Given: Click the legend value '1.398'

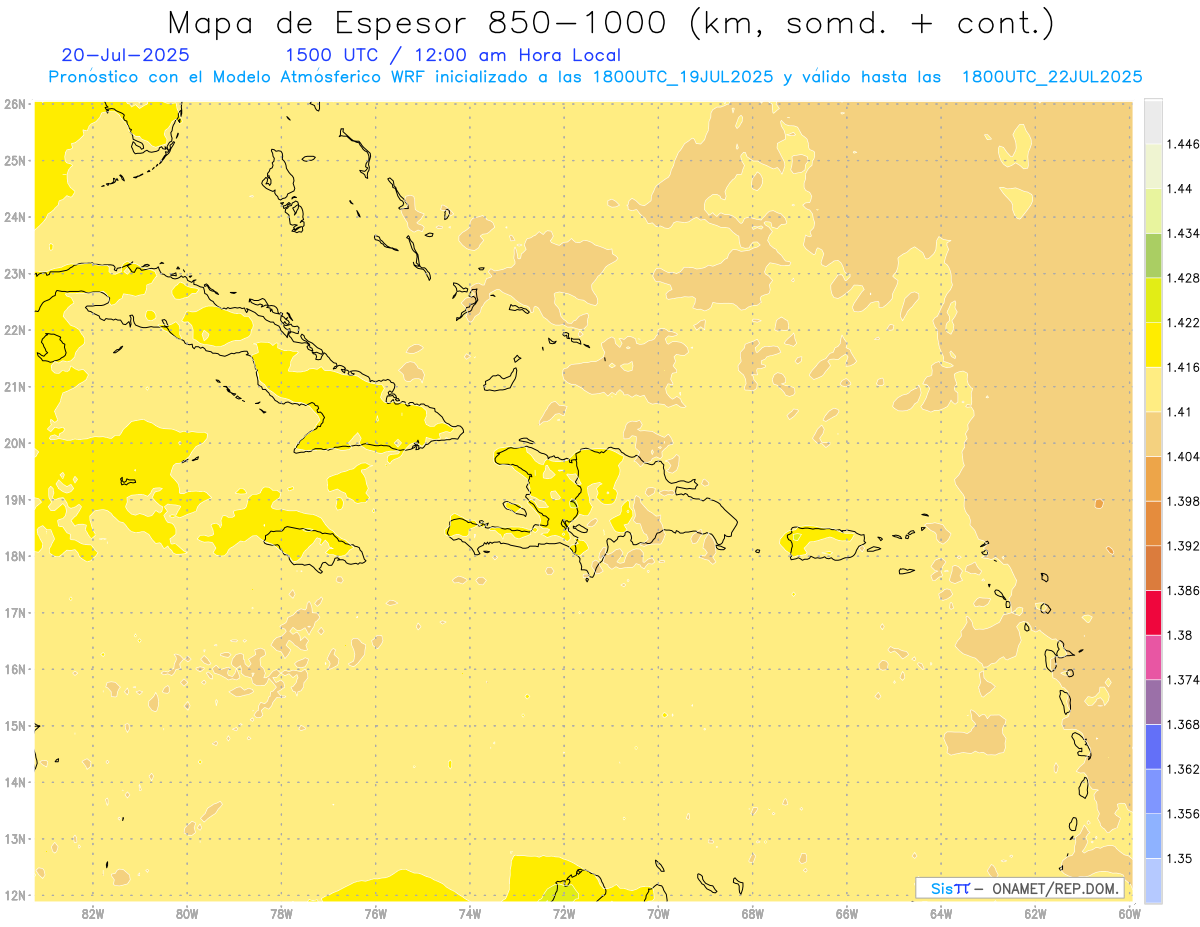Looking at the screenshot, I should click(x=1183, y=501).
